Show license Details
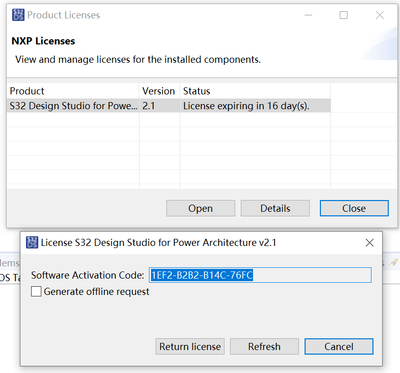Image resolution: width=400 pixels, height=373 pixels. point(275,208)
